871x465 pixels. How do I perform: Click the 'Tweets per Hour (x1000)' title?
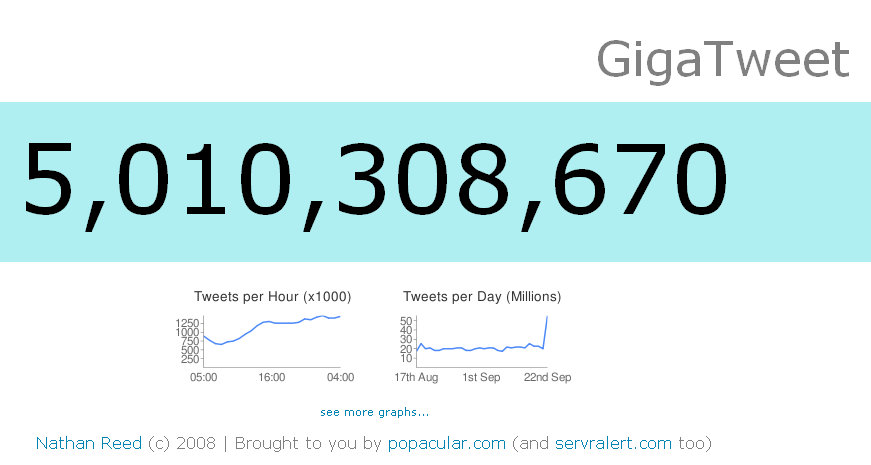click(273, 297)
